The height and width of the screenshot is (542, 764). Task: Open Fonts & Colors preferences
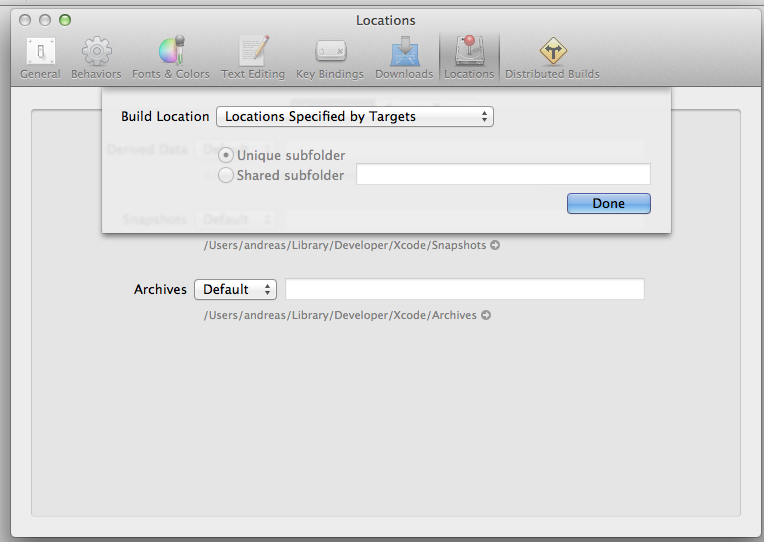(x=171, y=58)
